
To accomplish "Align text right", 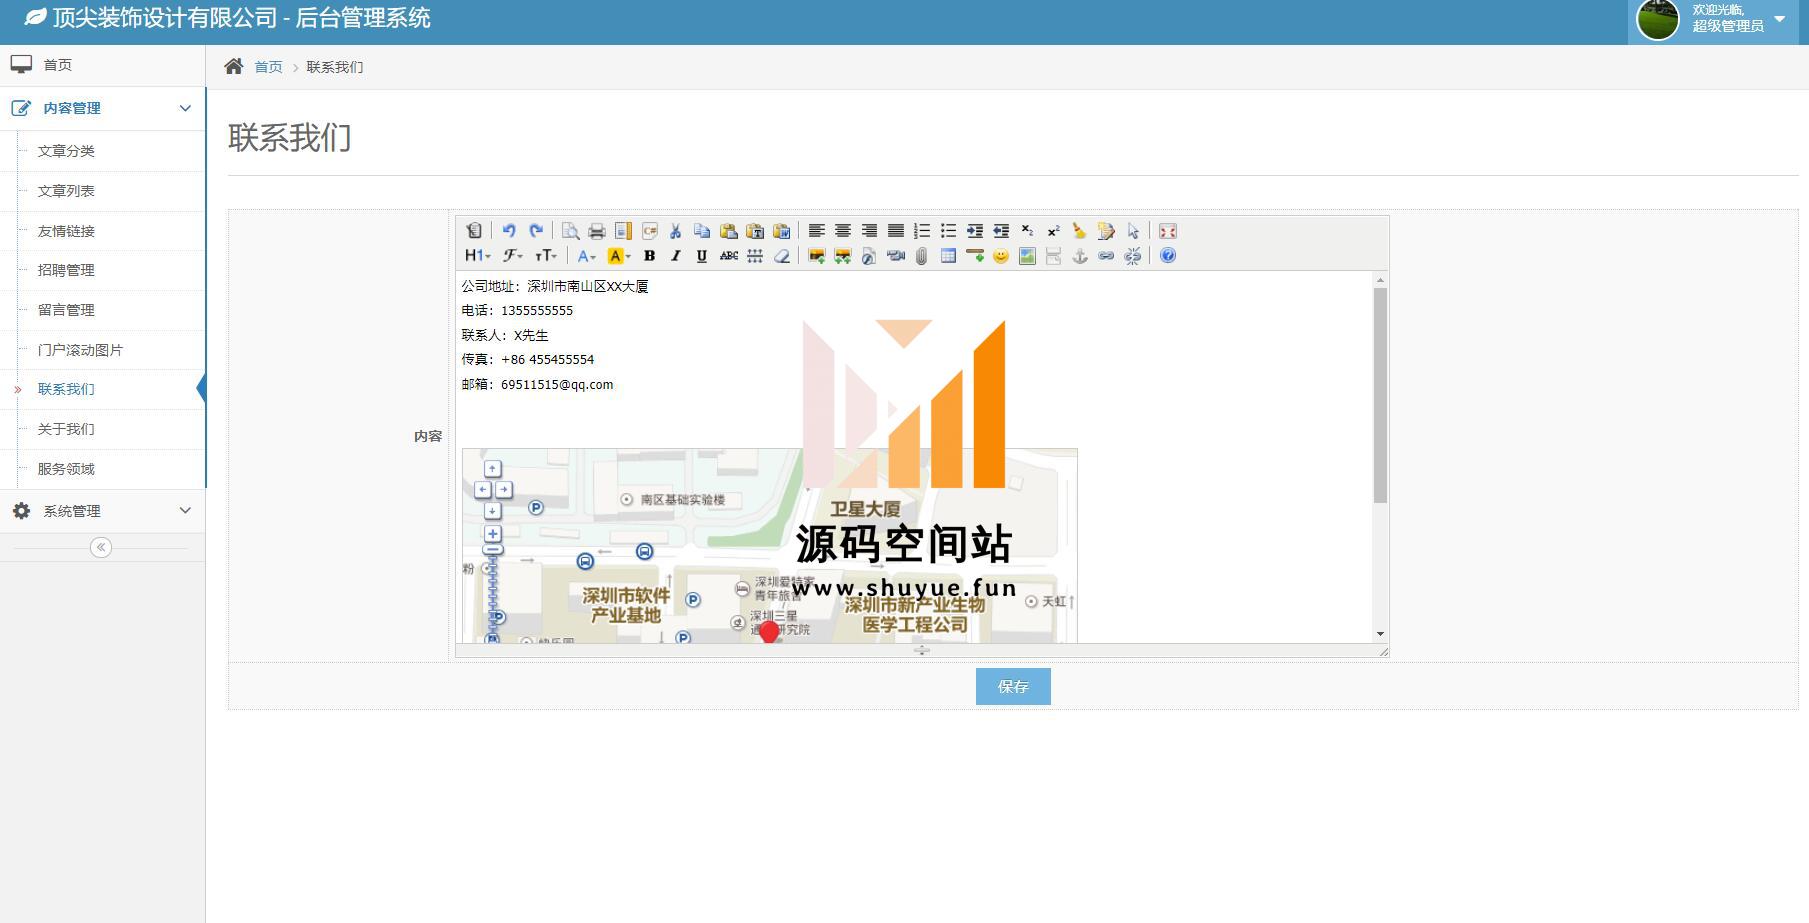I will [870, 231].
